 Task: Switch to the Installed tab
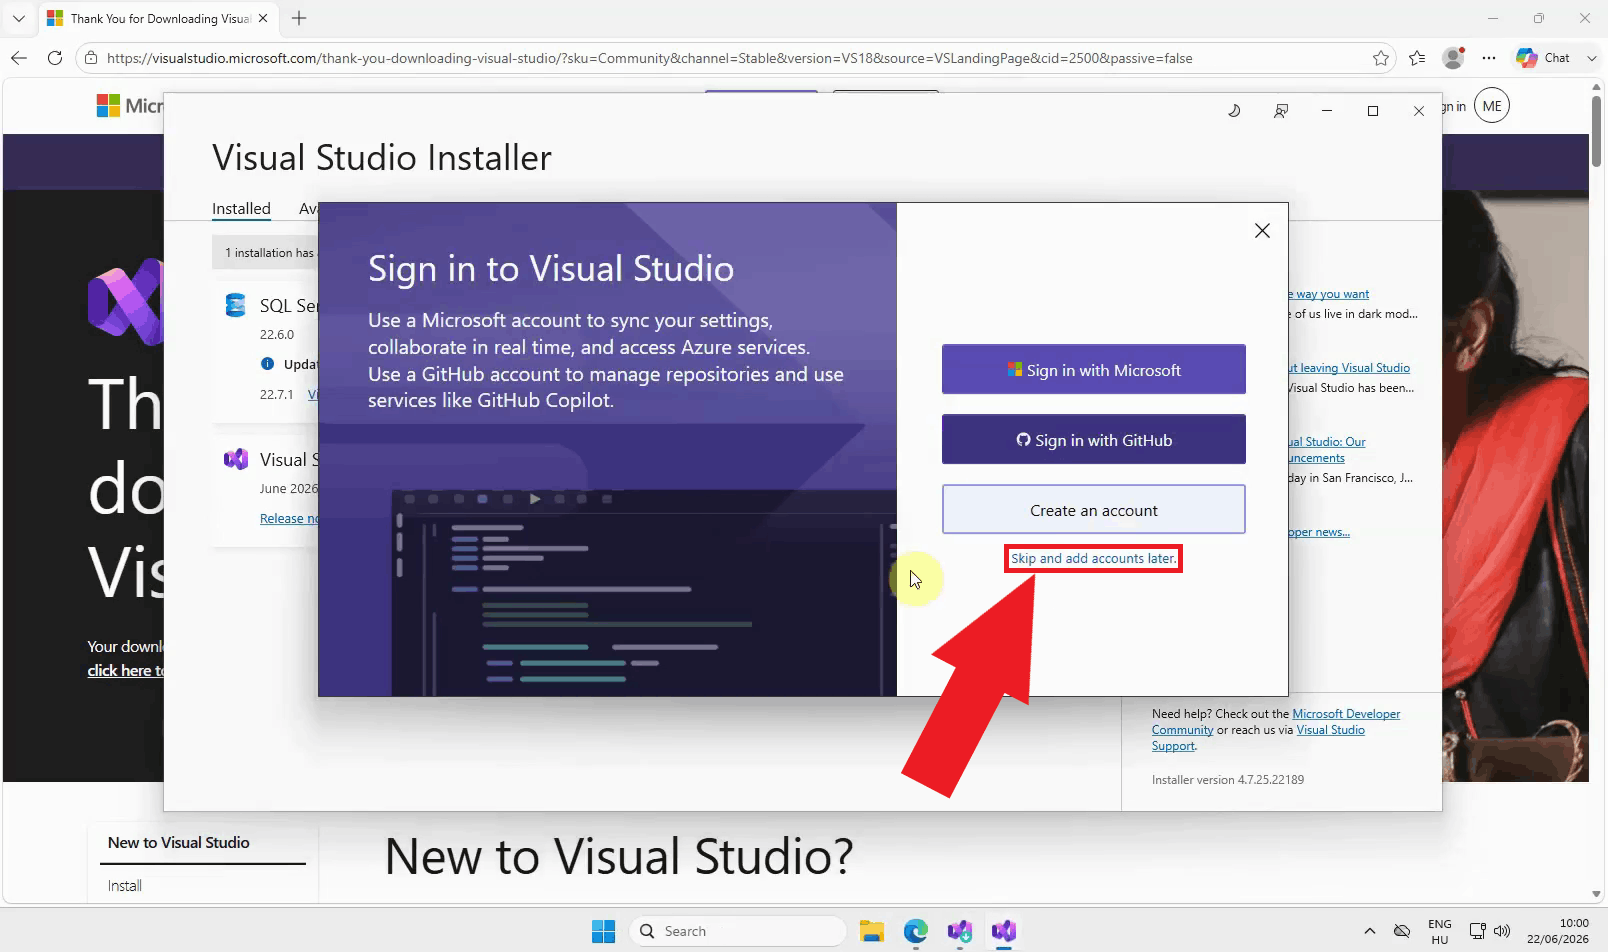tap(241, 208)
